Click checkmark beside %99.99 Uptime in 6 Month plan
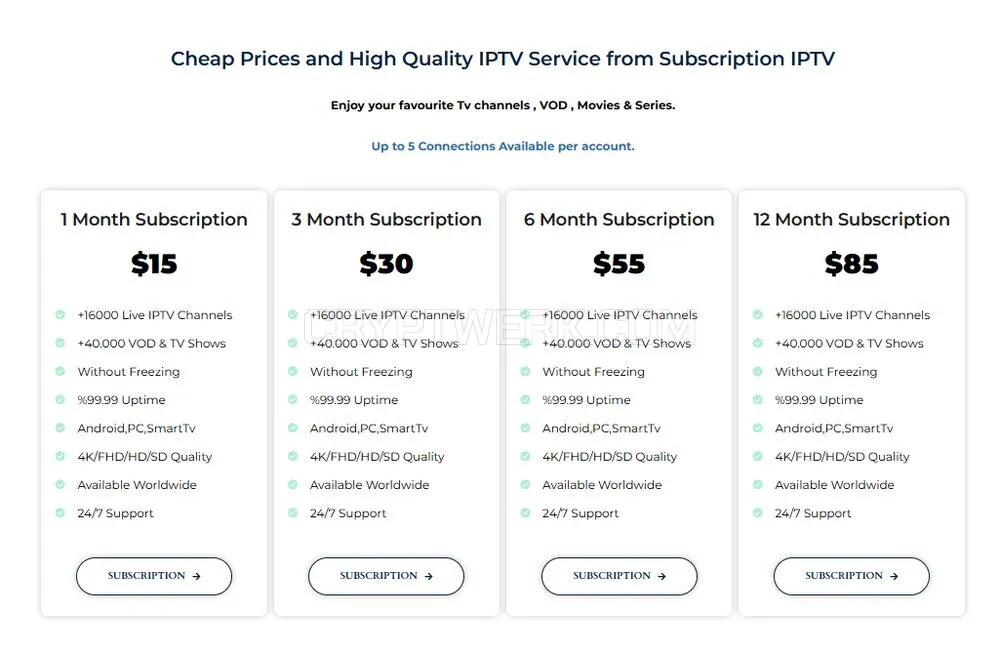 (526, 399)
